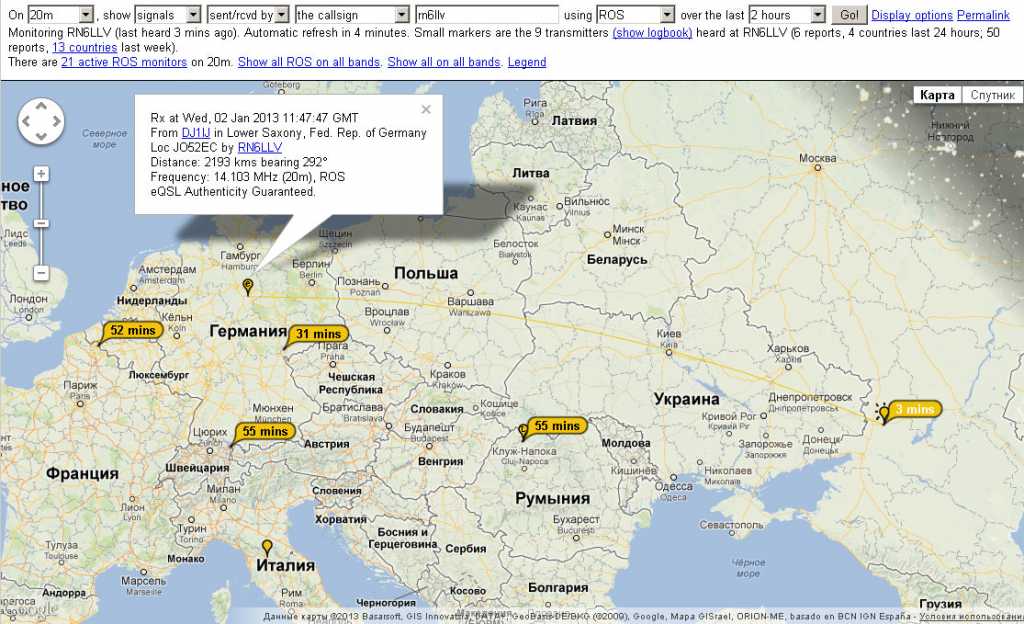This screenshot has height=624, width=1024.
Task: Open the 52 mins marker near Belgium
Action: (x=133, y=330)
